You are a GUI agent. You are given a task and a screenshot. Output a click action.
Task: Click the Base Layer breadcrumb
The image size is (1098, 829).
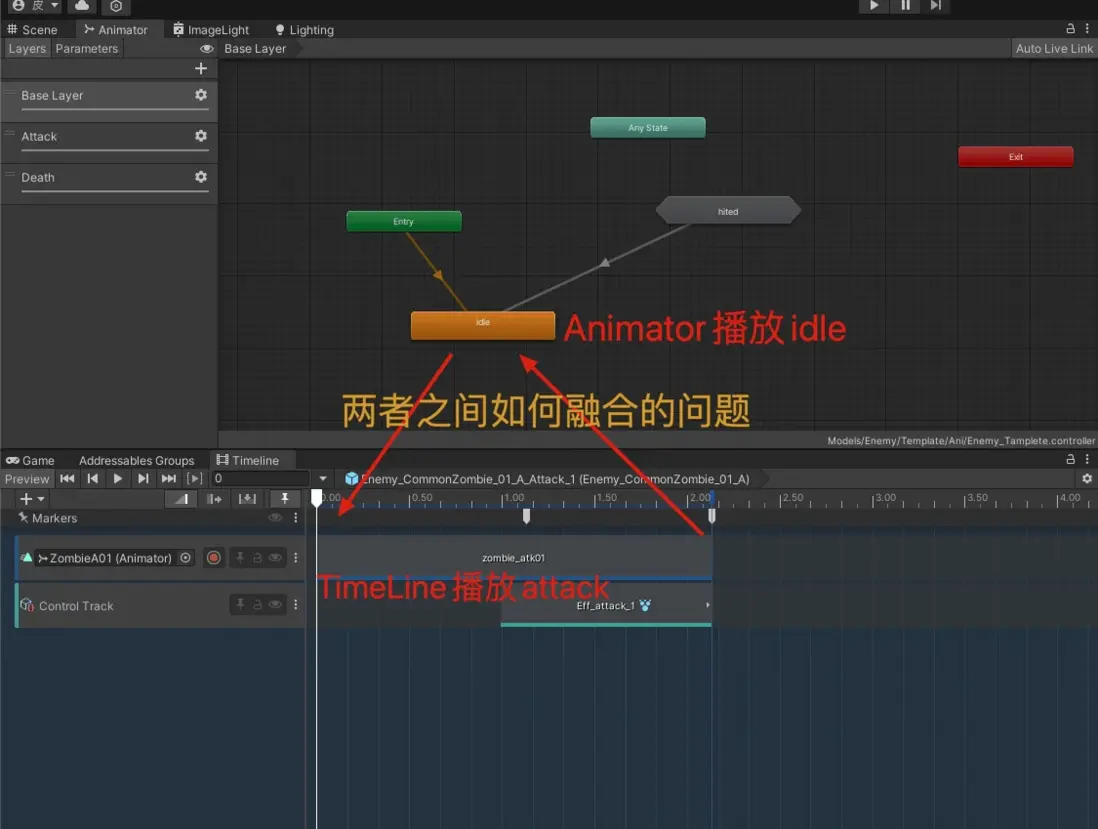[255, 48]
